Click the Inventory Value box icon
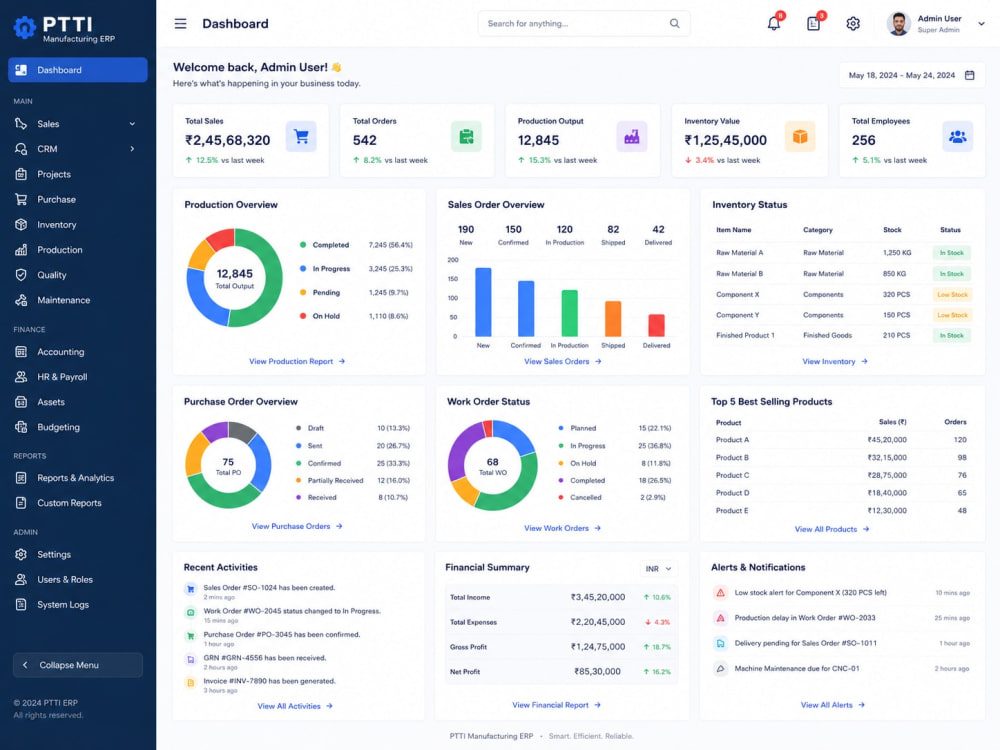Screen dimensions: 1000x750 pos(800,136)
